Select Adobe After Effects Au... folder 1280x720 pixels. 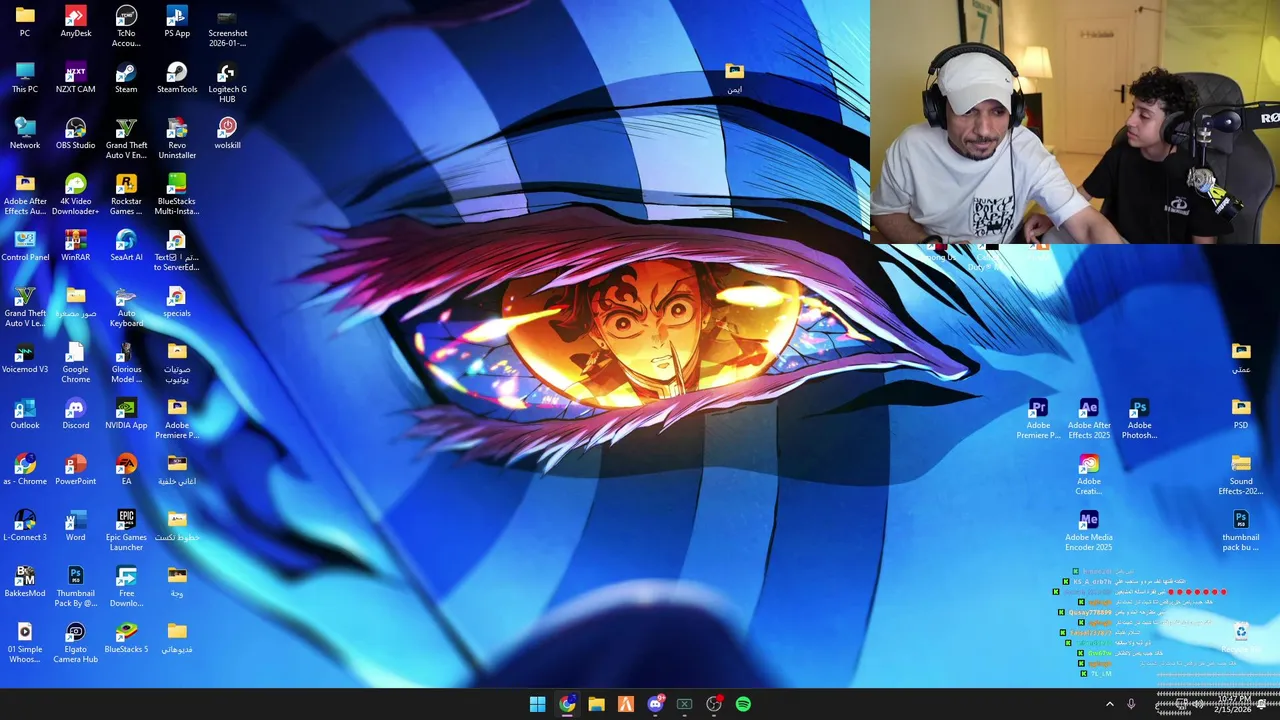[25, 194]
